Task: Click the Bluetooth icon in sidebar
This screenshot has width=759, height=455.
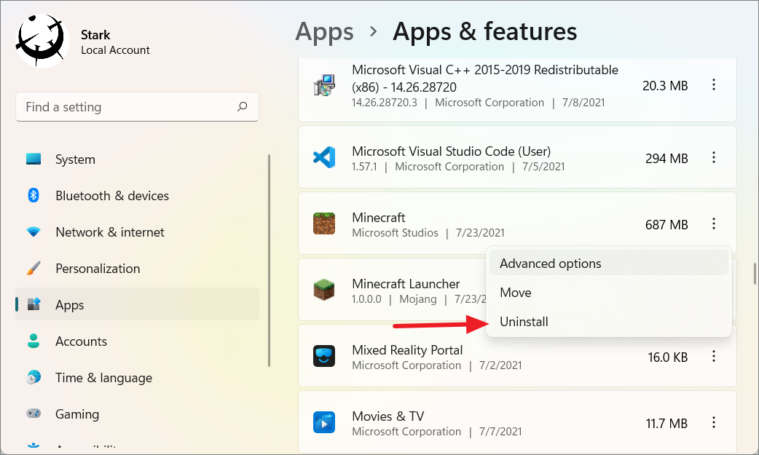Action: tap(33, 195)
